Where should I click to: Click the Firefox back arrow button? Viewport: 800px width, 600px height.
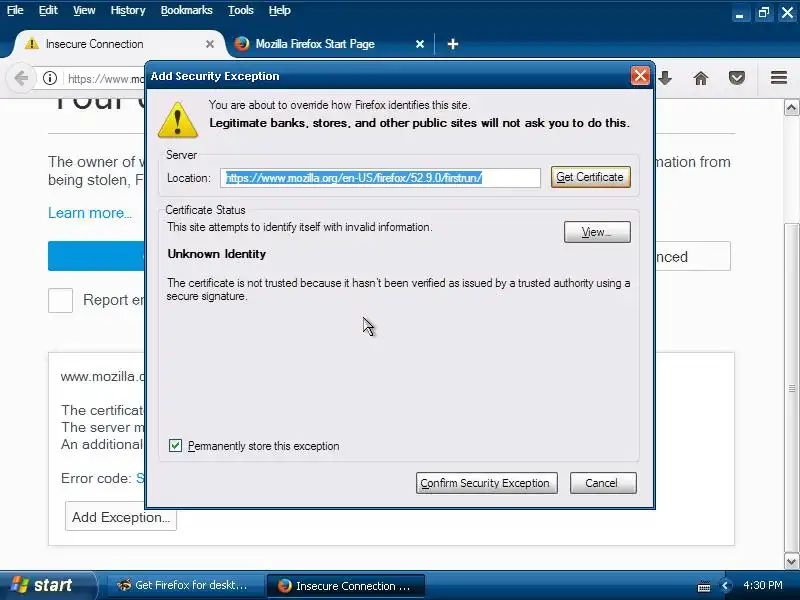pos(21,79)
